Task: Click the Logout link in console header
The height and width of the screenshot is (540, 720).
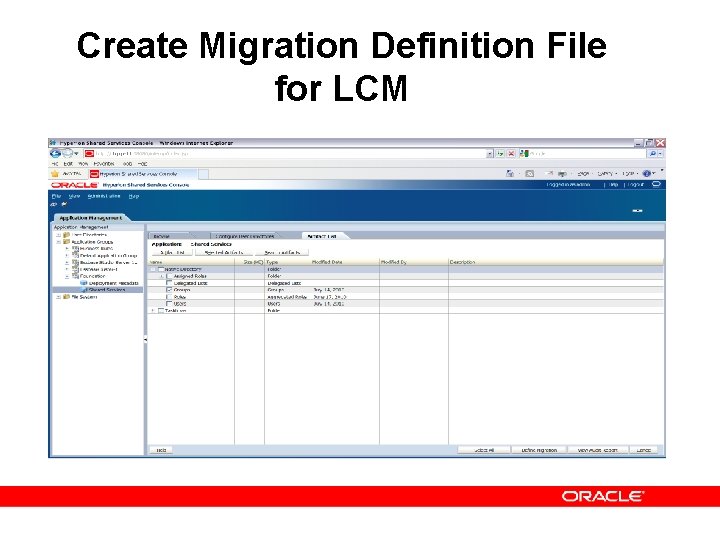Action: click(x=636, y=185)
